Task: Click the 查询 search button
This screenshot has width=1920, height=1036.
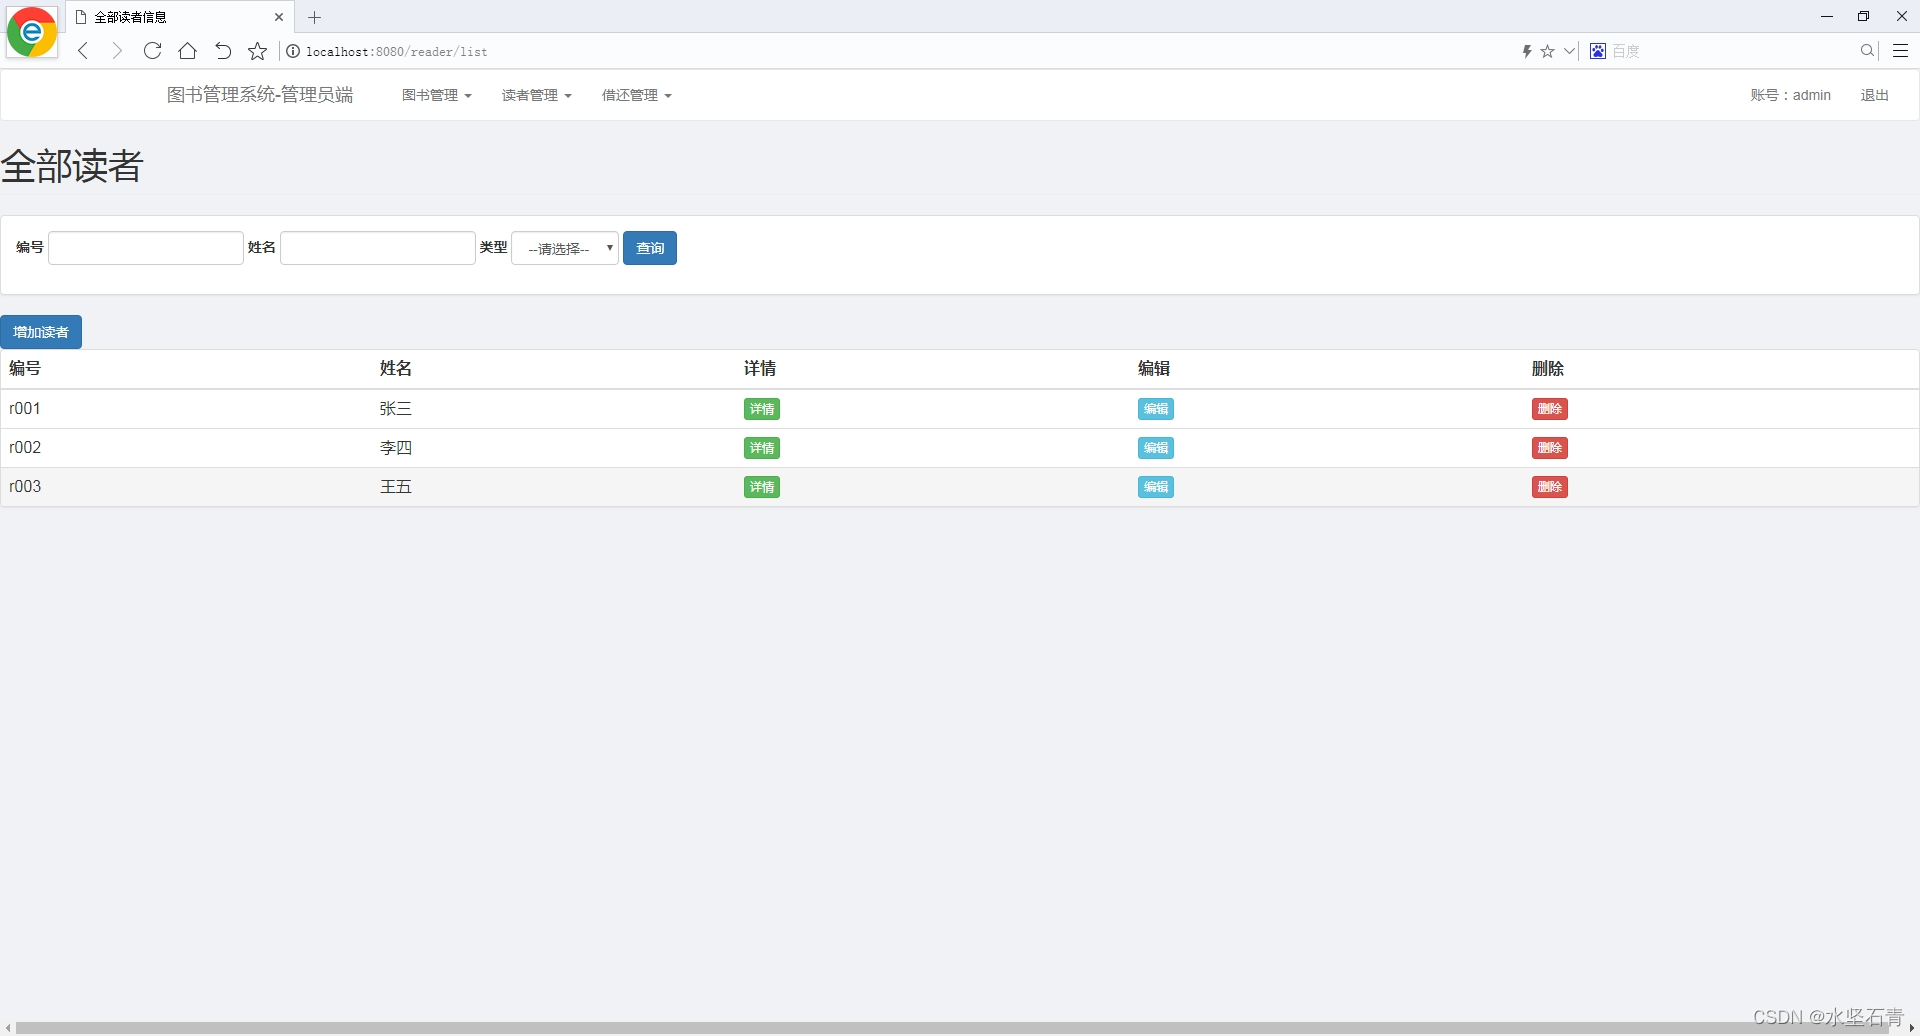Action: coord(650,248)
